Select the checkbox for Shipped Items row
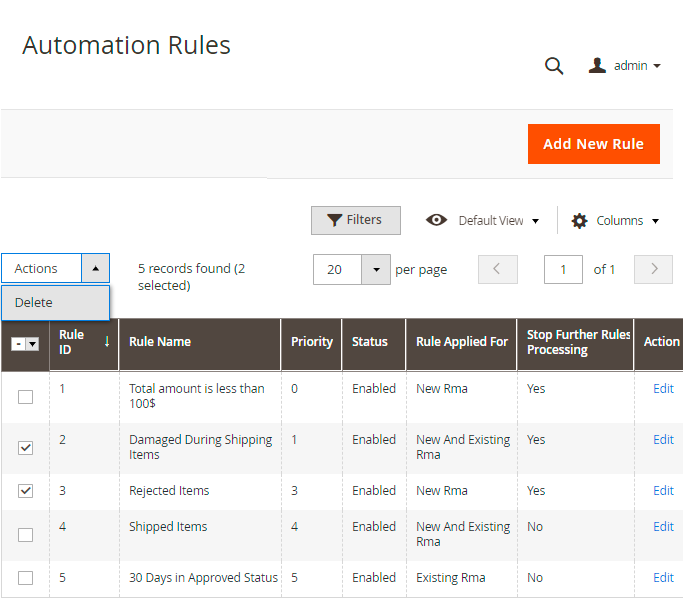 point(26,535)
